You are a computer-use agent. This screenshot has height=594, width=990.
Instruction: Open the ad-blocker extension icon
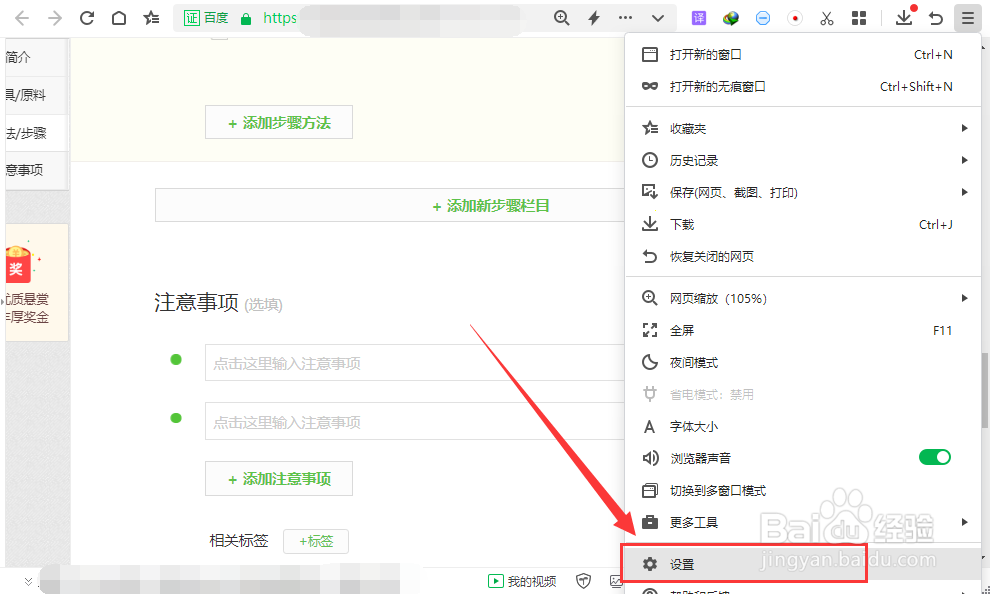[763, 17]
